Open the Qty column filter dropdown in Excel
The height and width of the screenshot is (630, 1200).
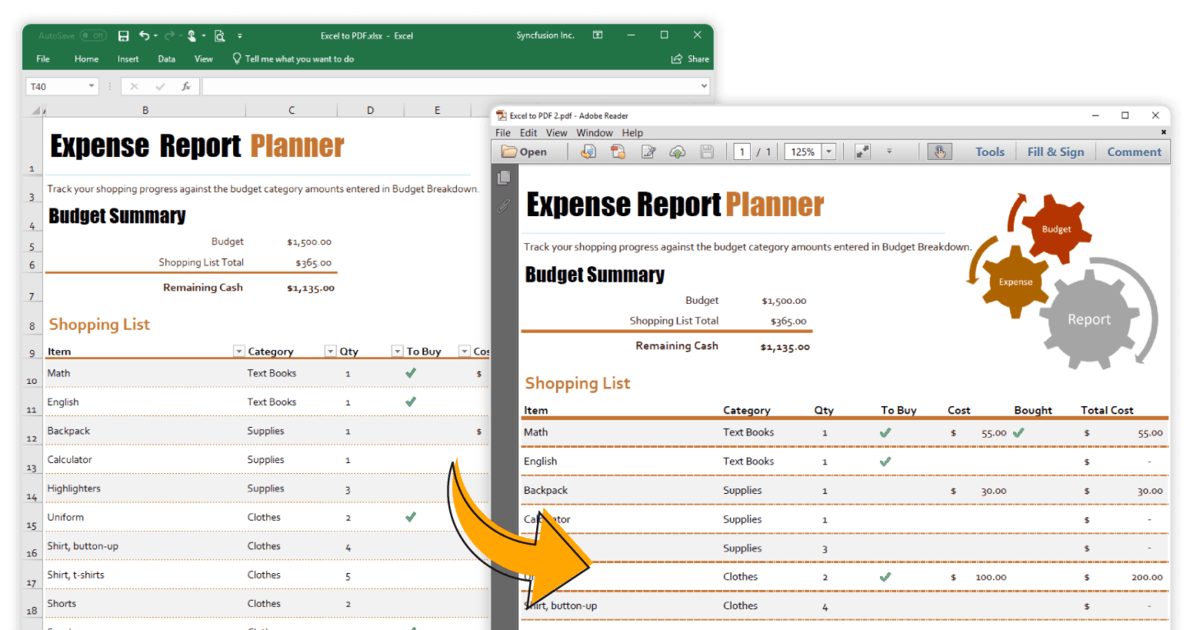pyautogui.click(x=397, y=351)
